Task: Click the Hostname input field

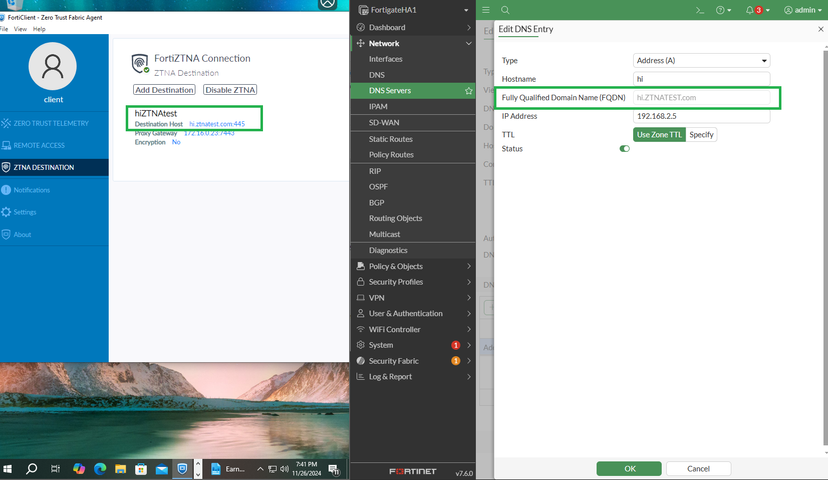Action: point(701,79)
